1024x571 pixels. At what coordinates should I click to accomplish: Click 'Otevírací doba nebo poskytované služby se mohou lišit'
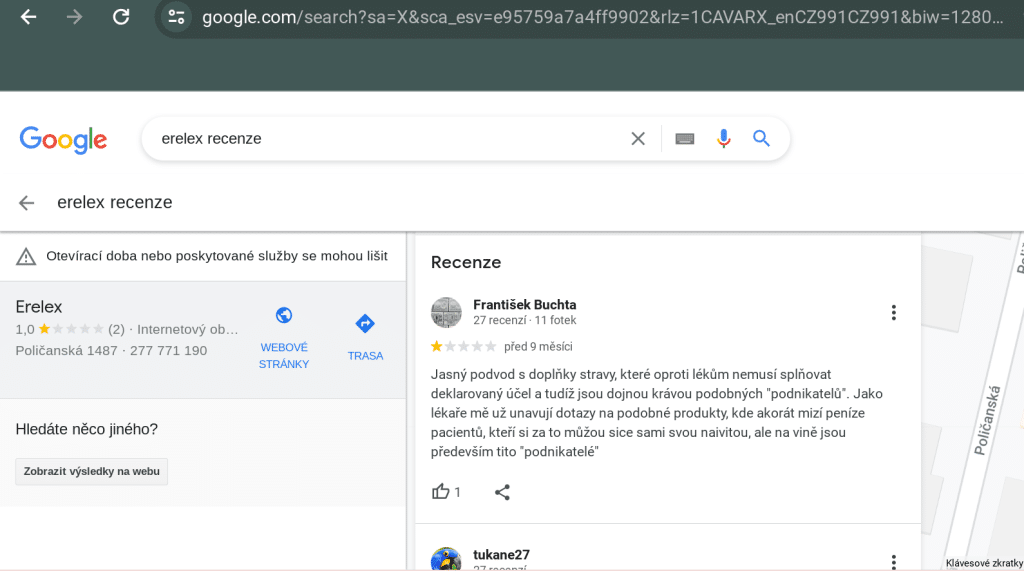pyautogui.click(x=217, y=256)
